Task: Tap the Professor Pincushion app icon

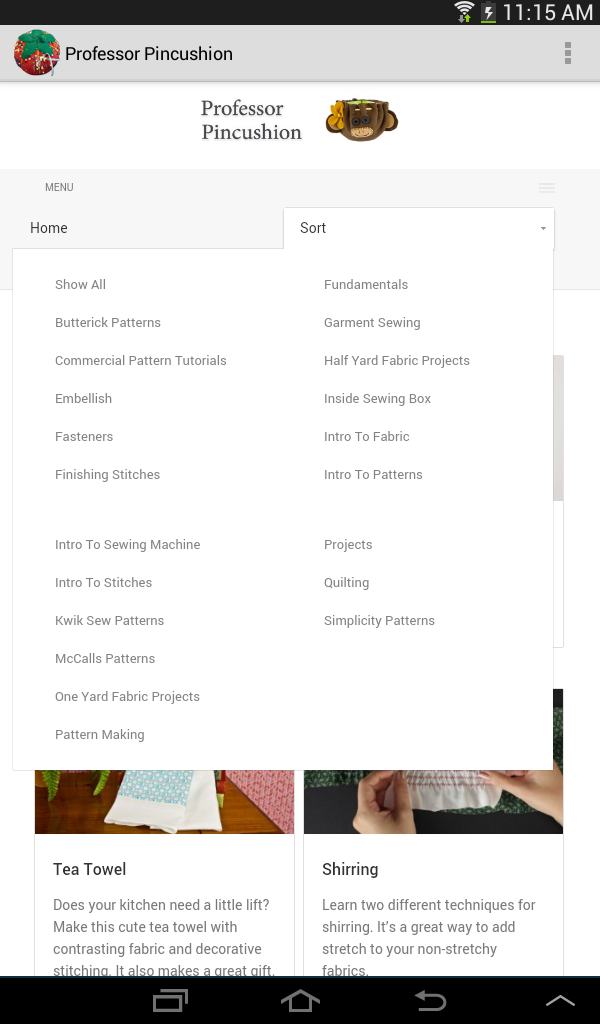Action: (x=36, y=53)
